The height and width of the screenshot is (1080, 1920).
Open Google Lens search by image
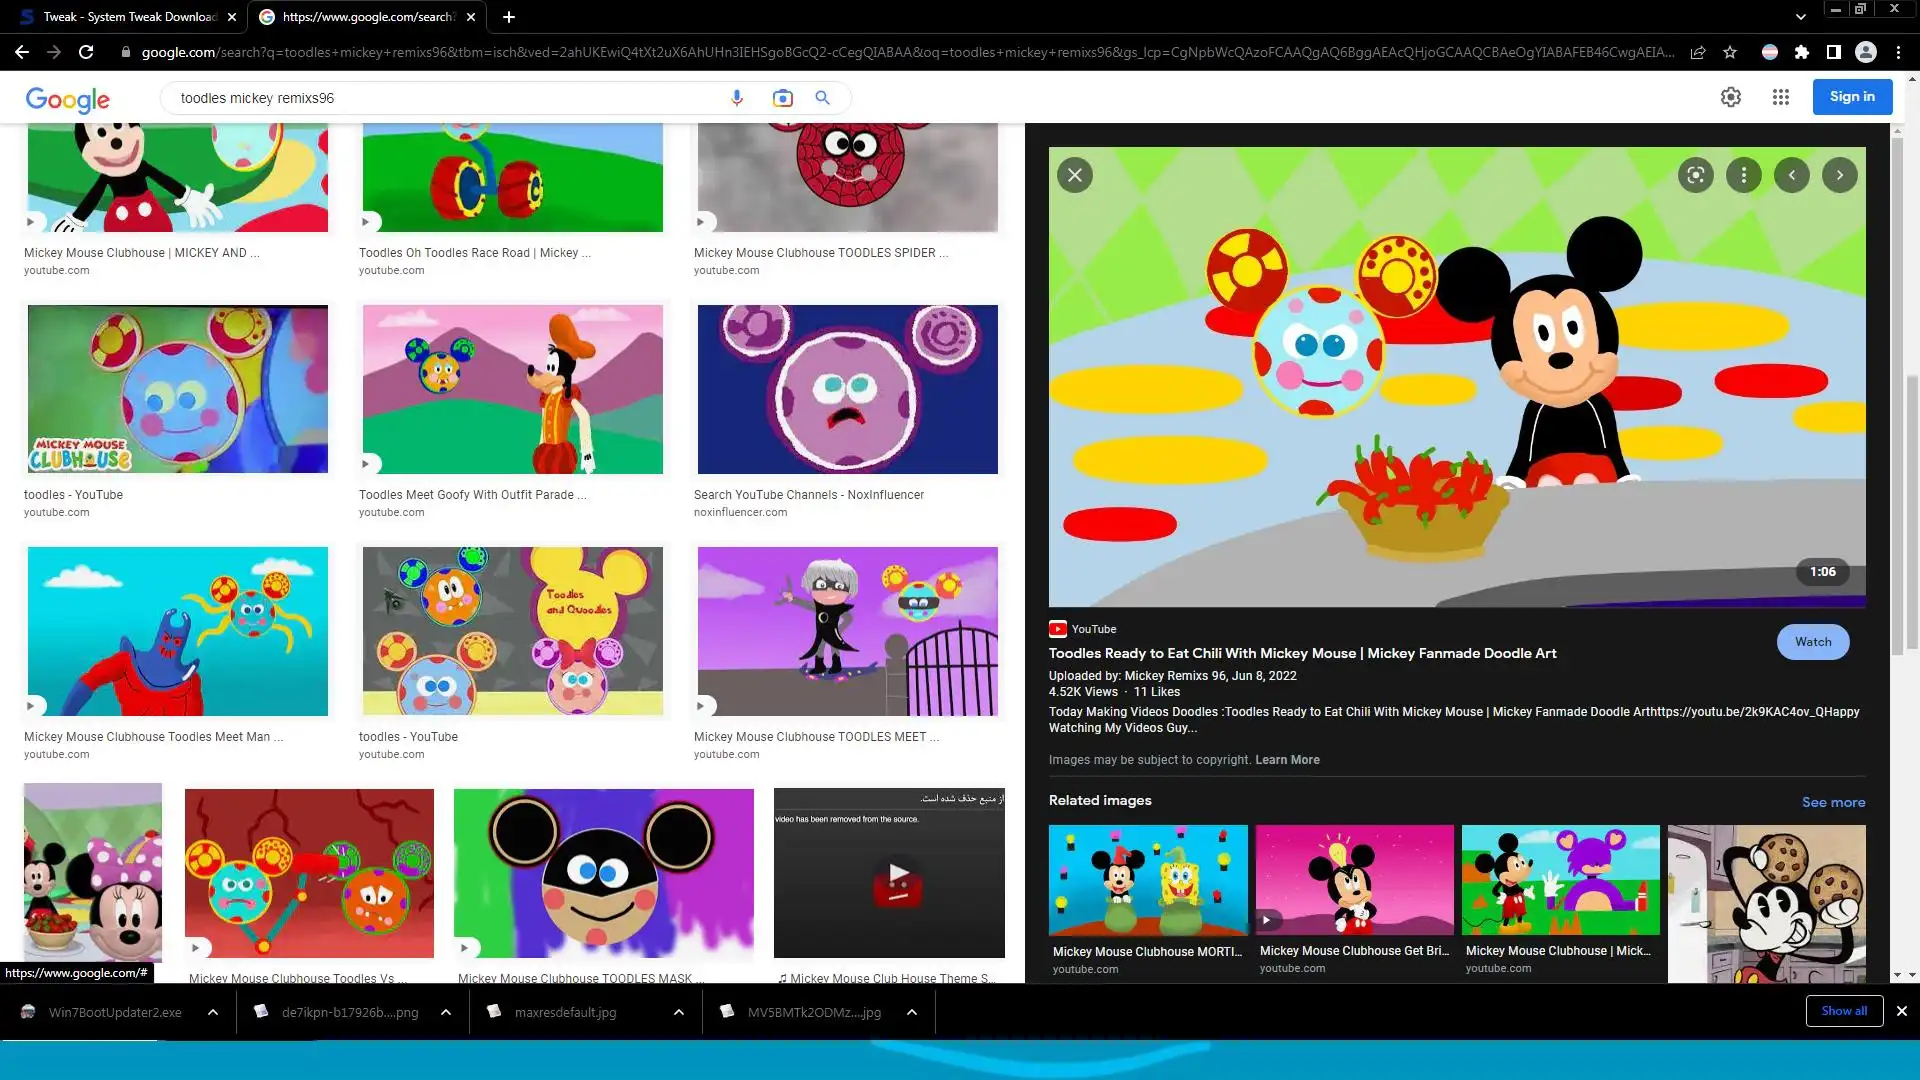click(782, 98)
